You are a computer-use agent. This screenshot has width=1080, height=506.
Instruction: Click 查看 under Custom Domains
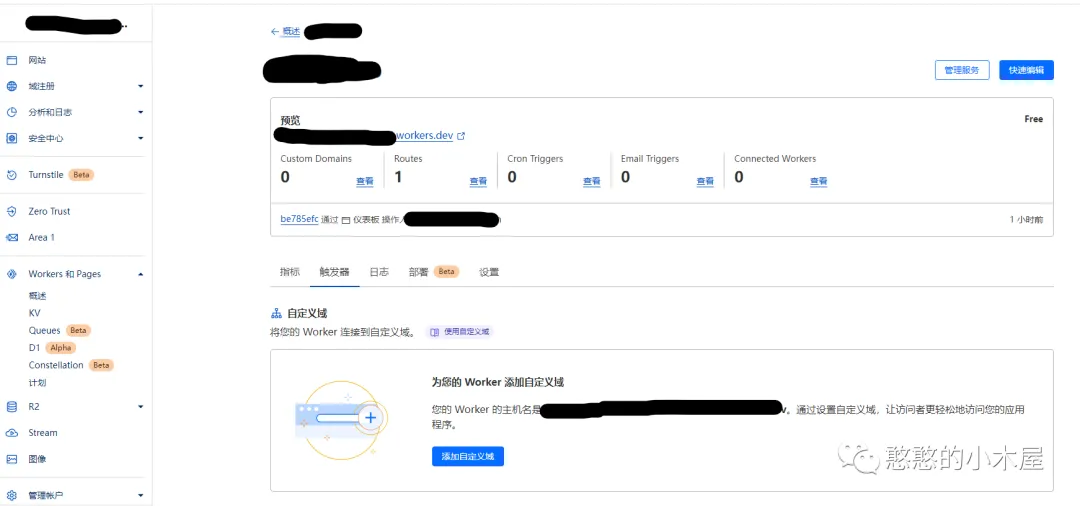pos(364,182)
